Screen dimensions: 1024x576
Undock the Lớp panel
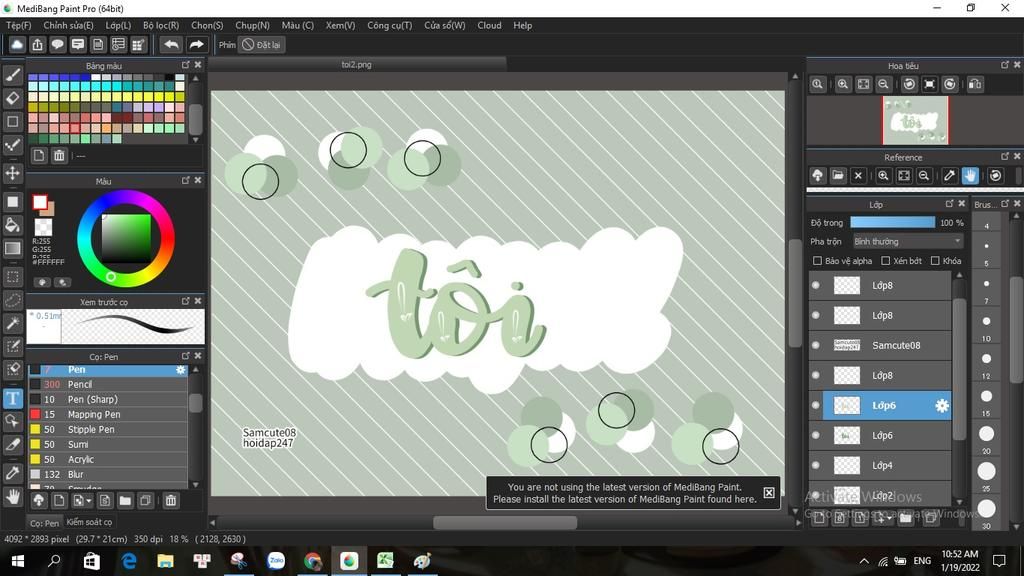point(949,204)
